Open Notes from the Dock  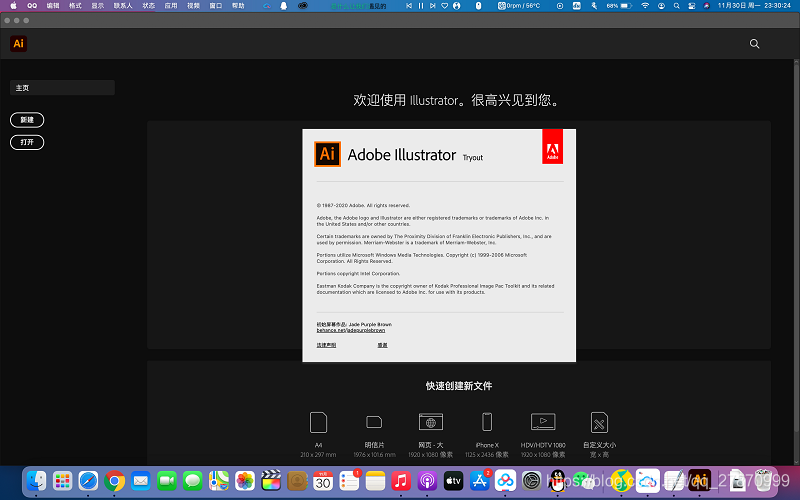375,481
